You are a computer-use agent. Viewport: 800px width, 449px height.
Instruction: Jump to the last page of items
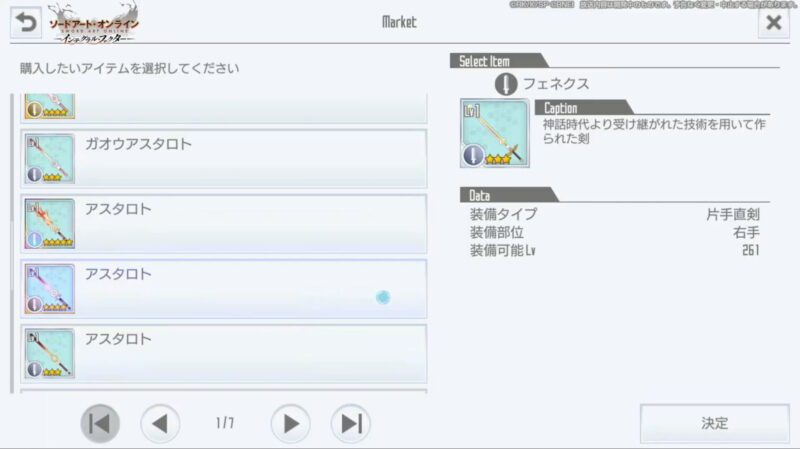click(x=351, y=423)
